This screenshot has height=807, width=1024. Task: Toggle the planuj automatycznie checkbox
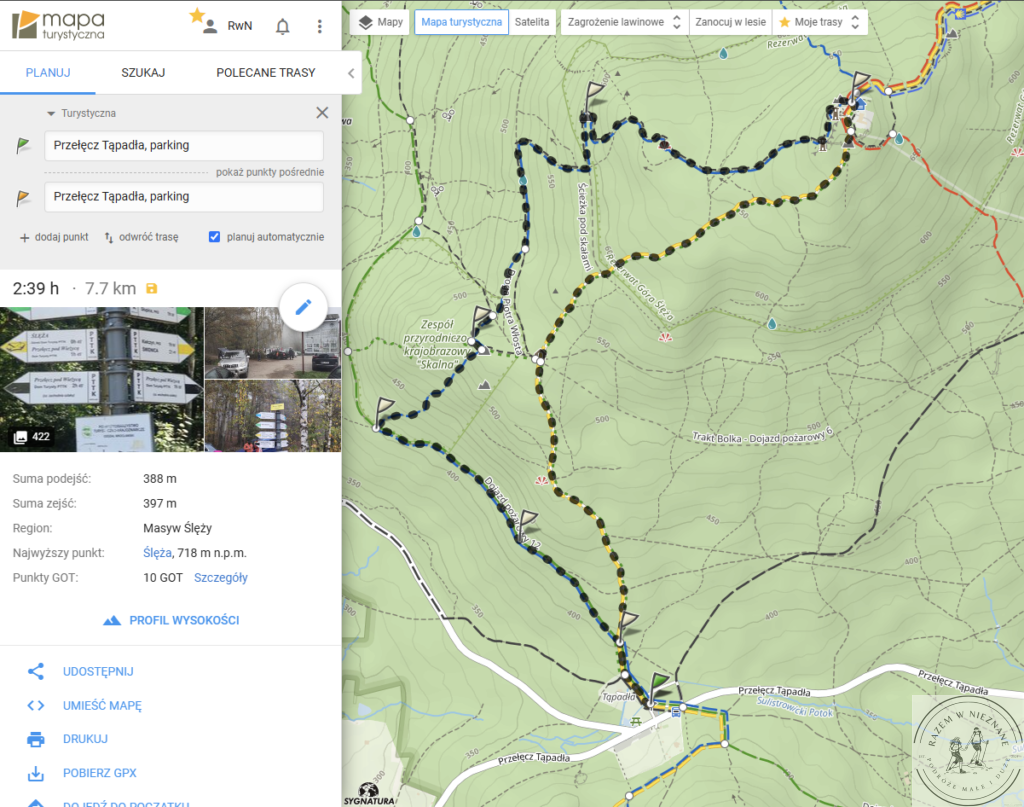pyautogui.click(x=214, y=237)
